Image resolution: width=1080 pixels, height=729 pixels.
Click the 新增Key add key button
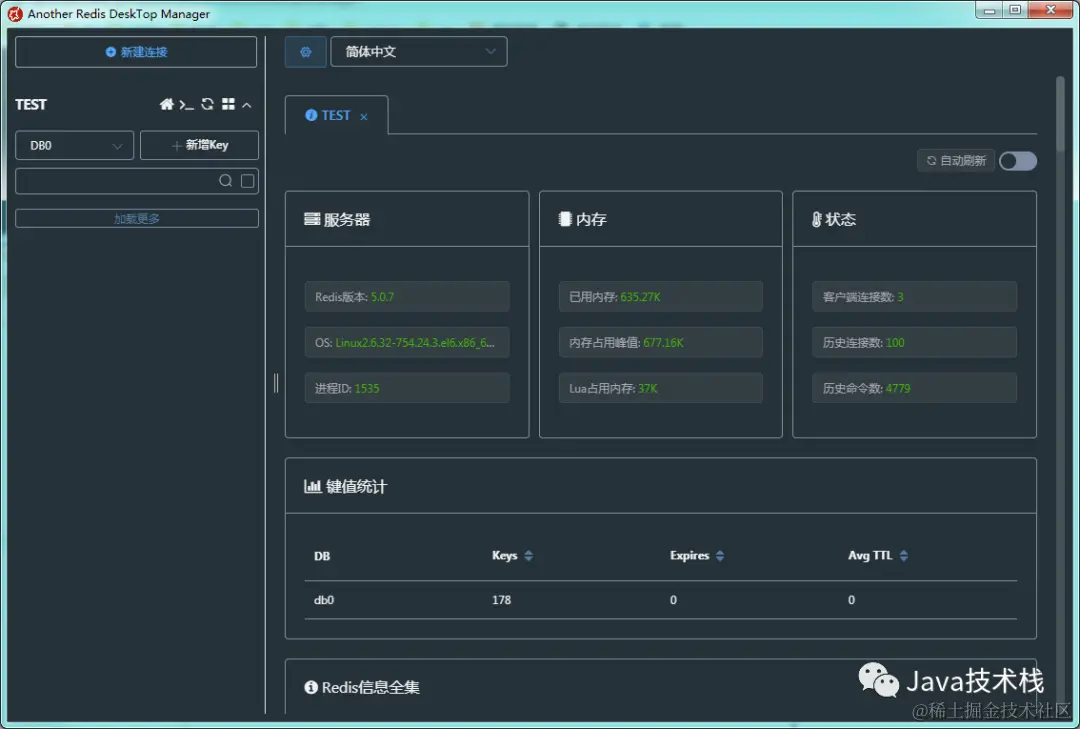click(199, 145)
